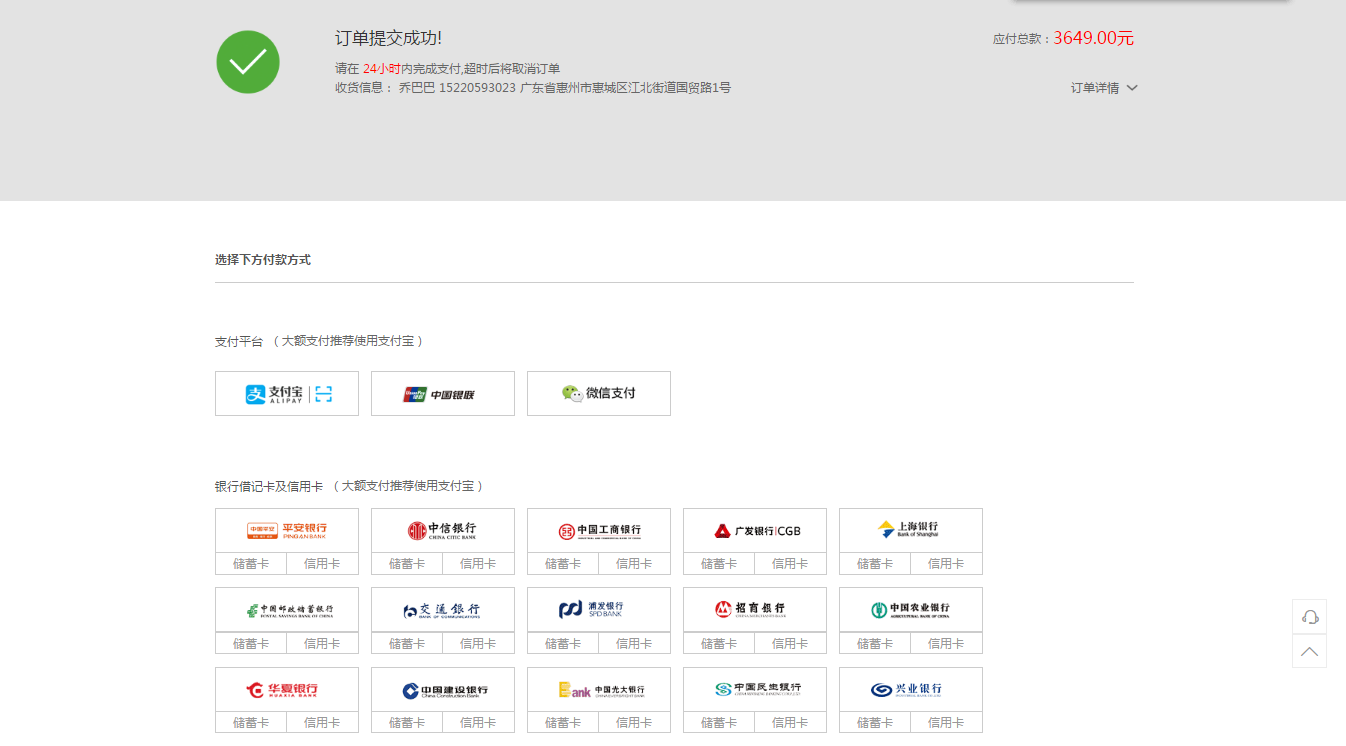Choose savings card under Industrial Bank

pyautogui.click(x=875, y=722)
